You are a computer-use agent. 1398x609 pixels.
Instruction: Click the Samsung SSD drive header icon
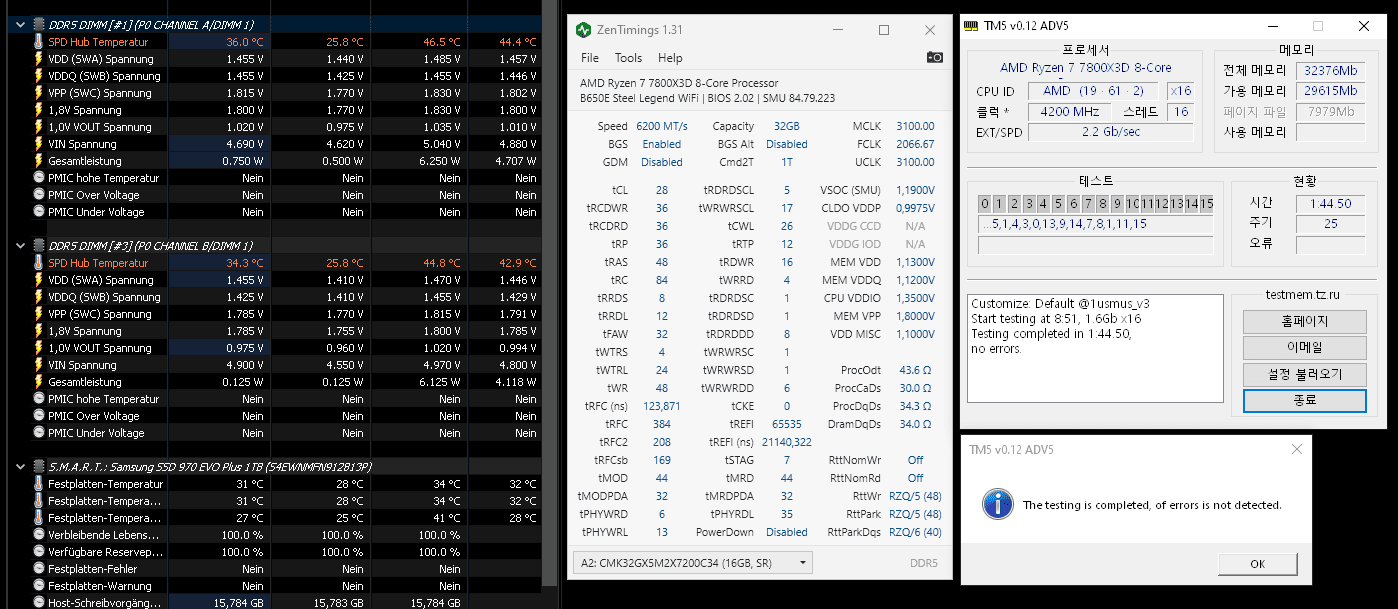click(39, 467)
